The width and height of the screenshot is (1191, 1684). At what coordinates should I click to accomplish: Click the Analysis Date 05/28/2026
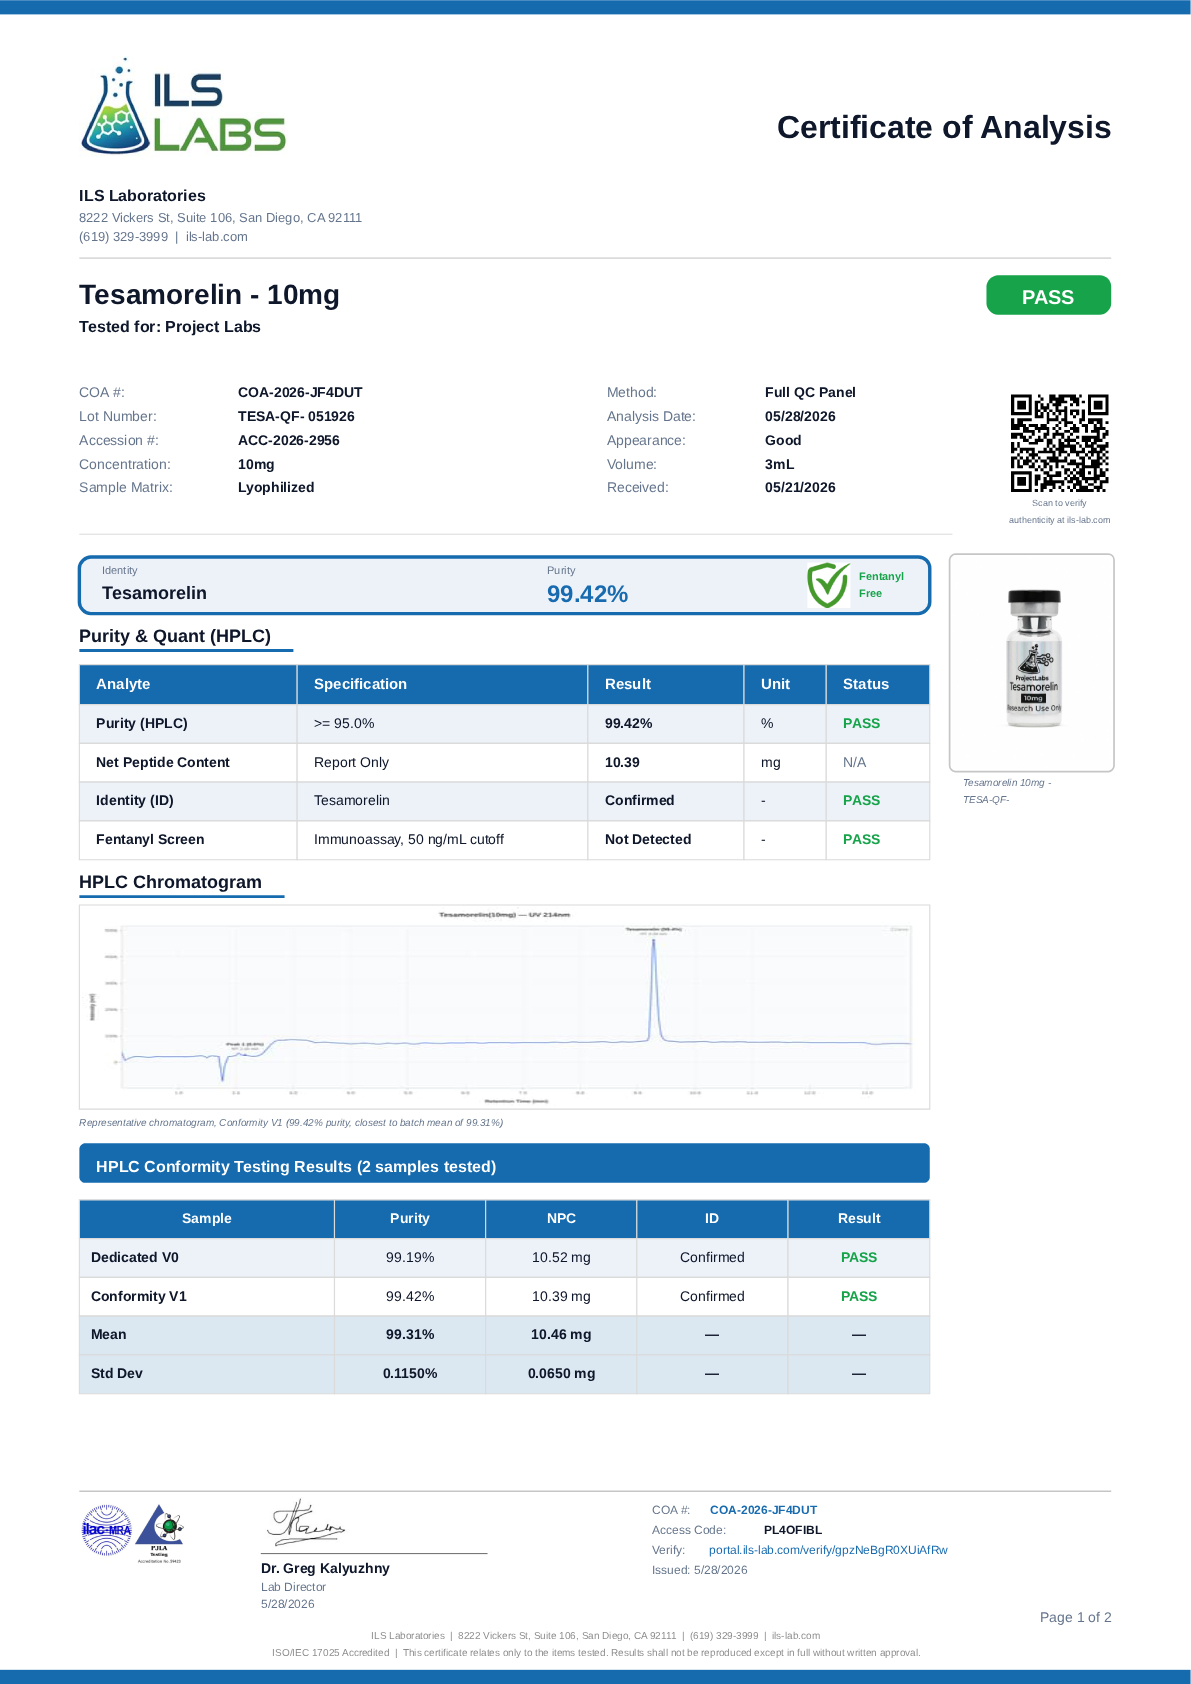point(800,416)
